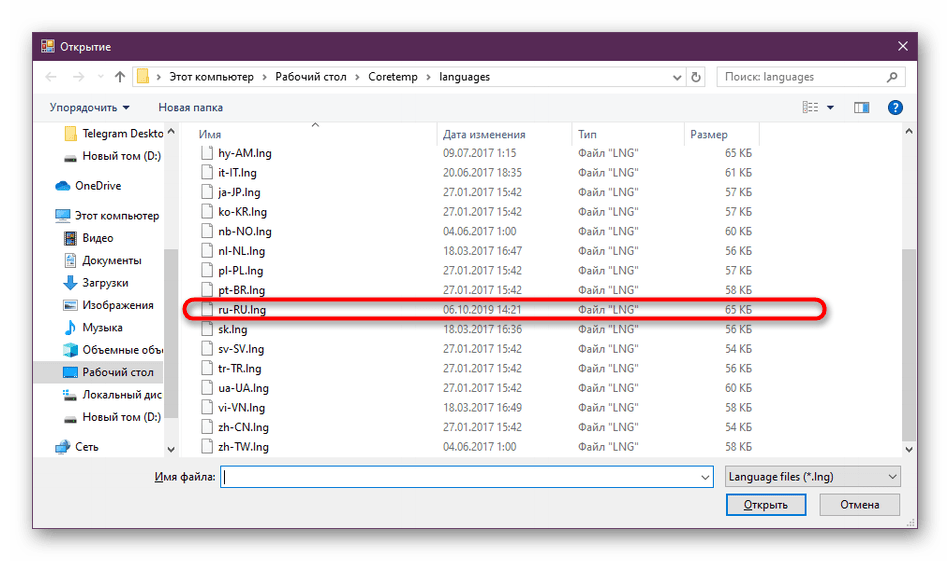Close the Открытие dialog window

[903, 46]
